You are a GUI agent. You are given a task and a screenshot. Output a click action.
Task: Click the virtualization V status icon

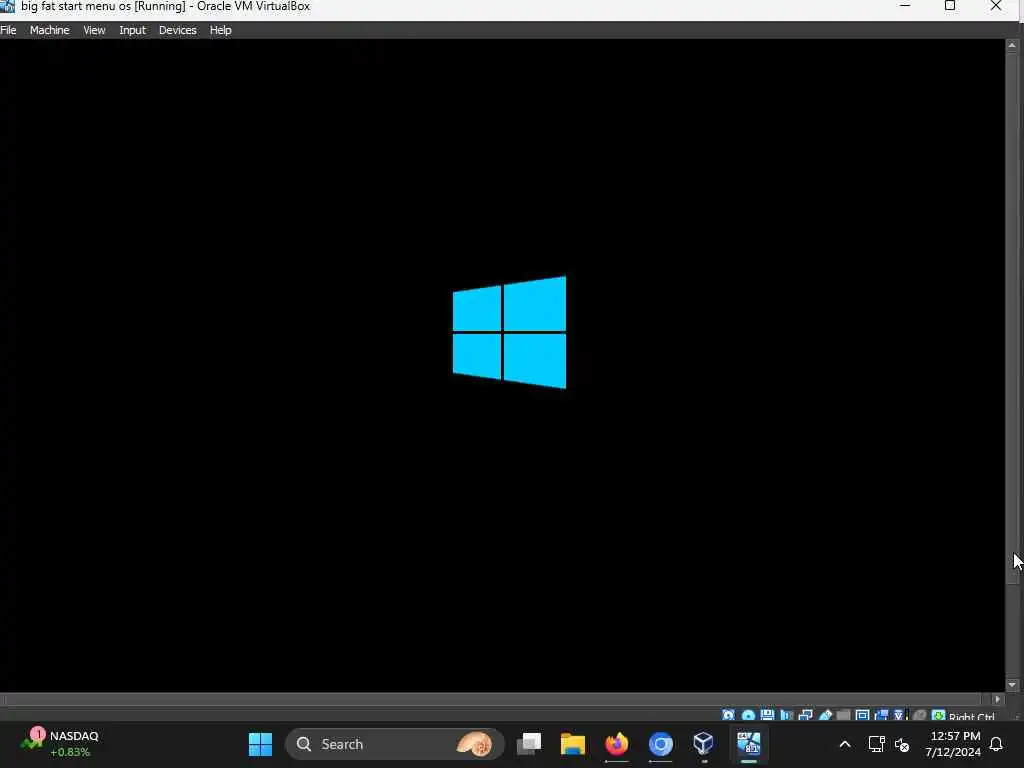coord(899,716)
